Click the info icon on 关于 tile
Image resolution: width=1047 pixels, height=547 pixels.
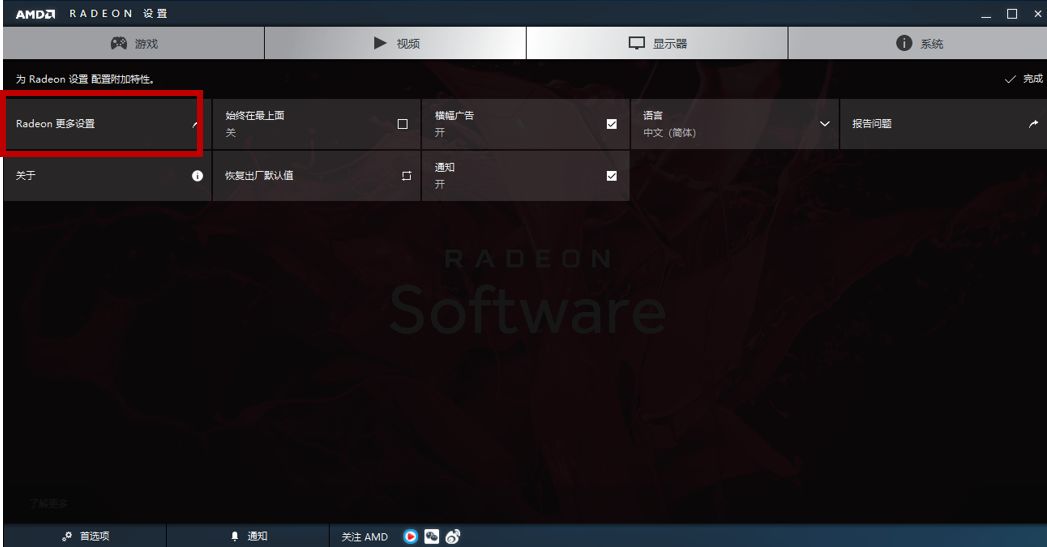198,176
